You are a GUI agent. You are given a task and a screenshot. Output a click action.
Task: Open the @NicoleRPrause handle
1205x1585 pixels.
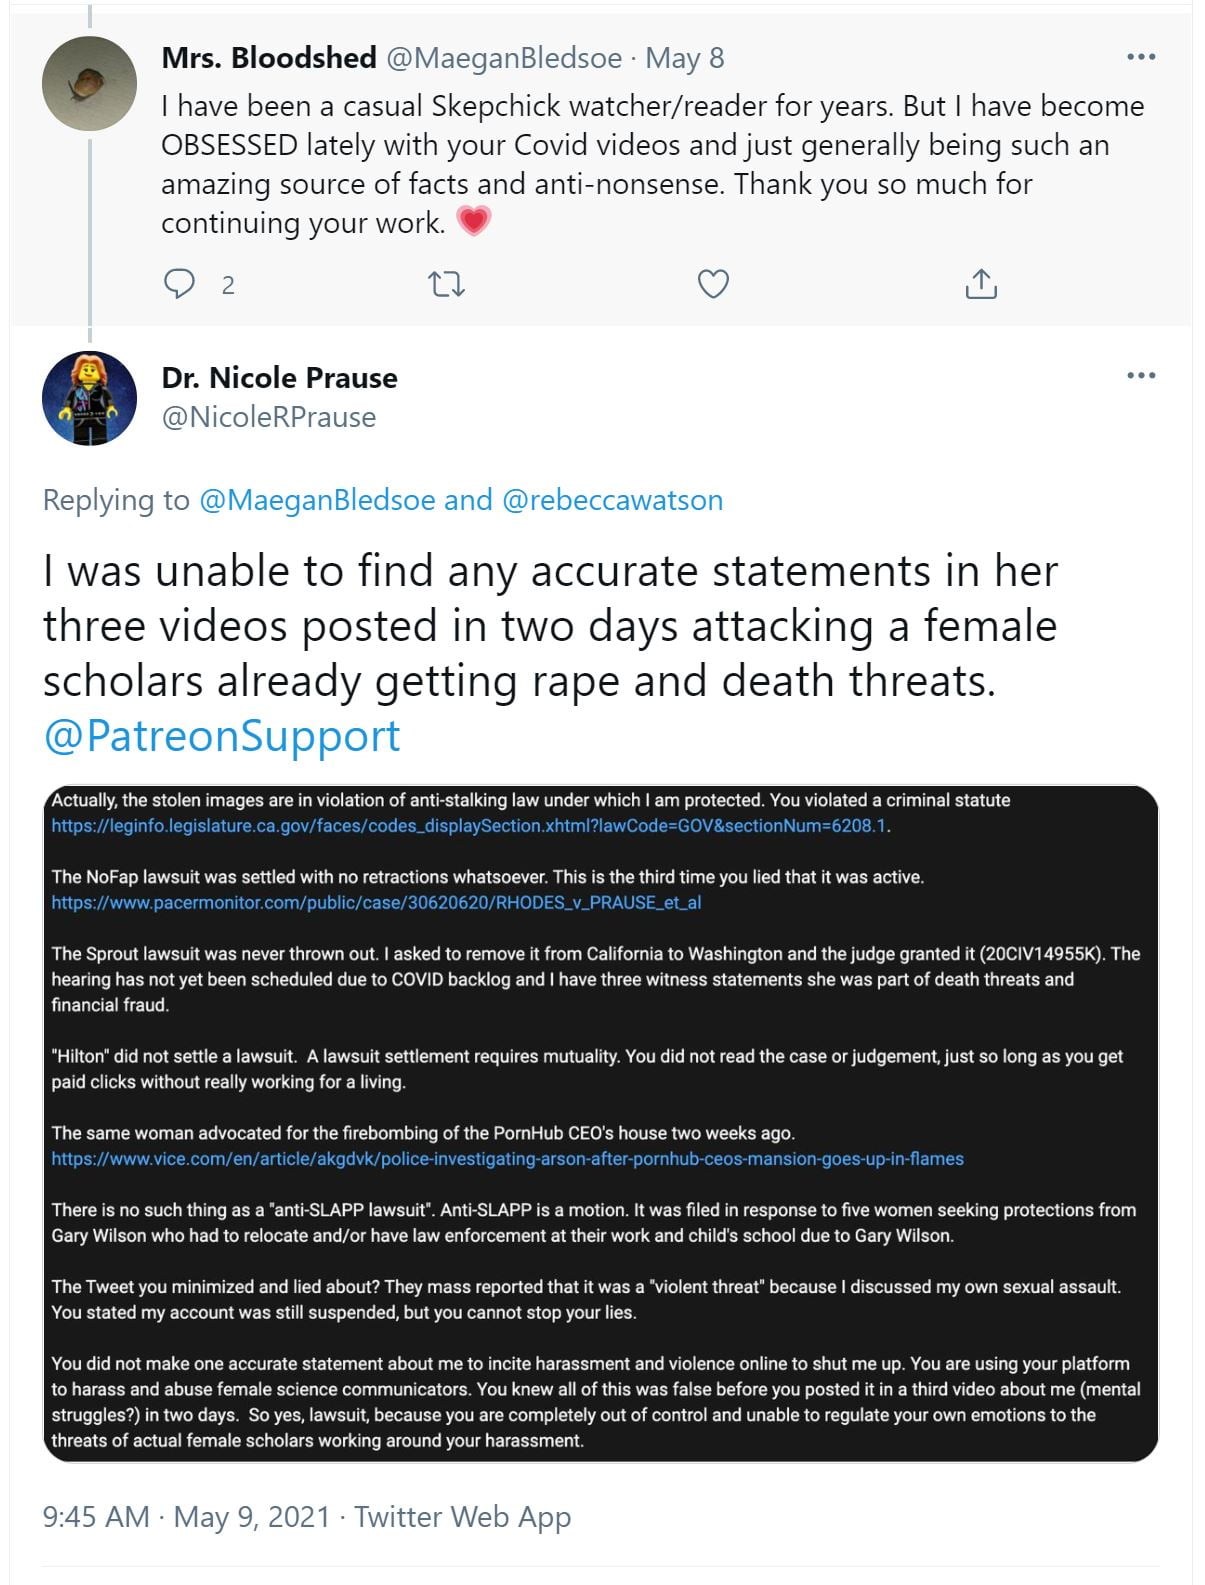(x=269, y=417)
